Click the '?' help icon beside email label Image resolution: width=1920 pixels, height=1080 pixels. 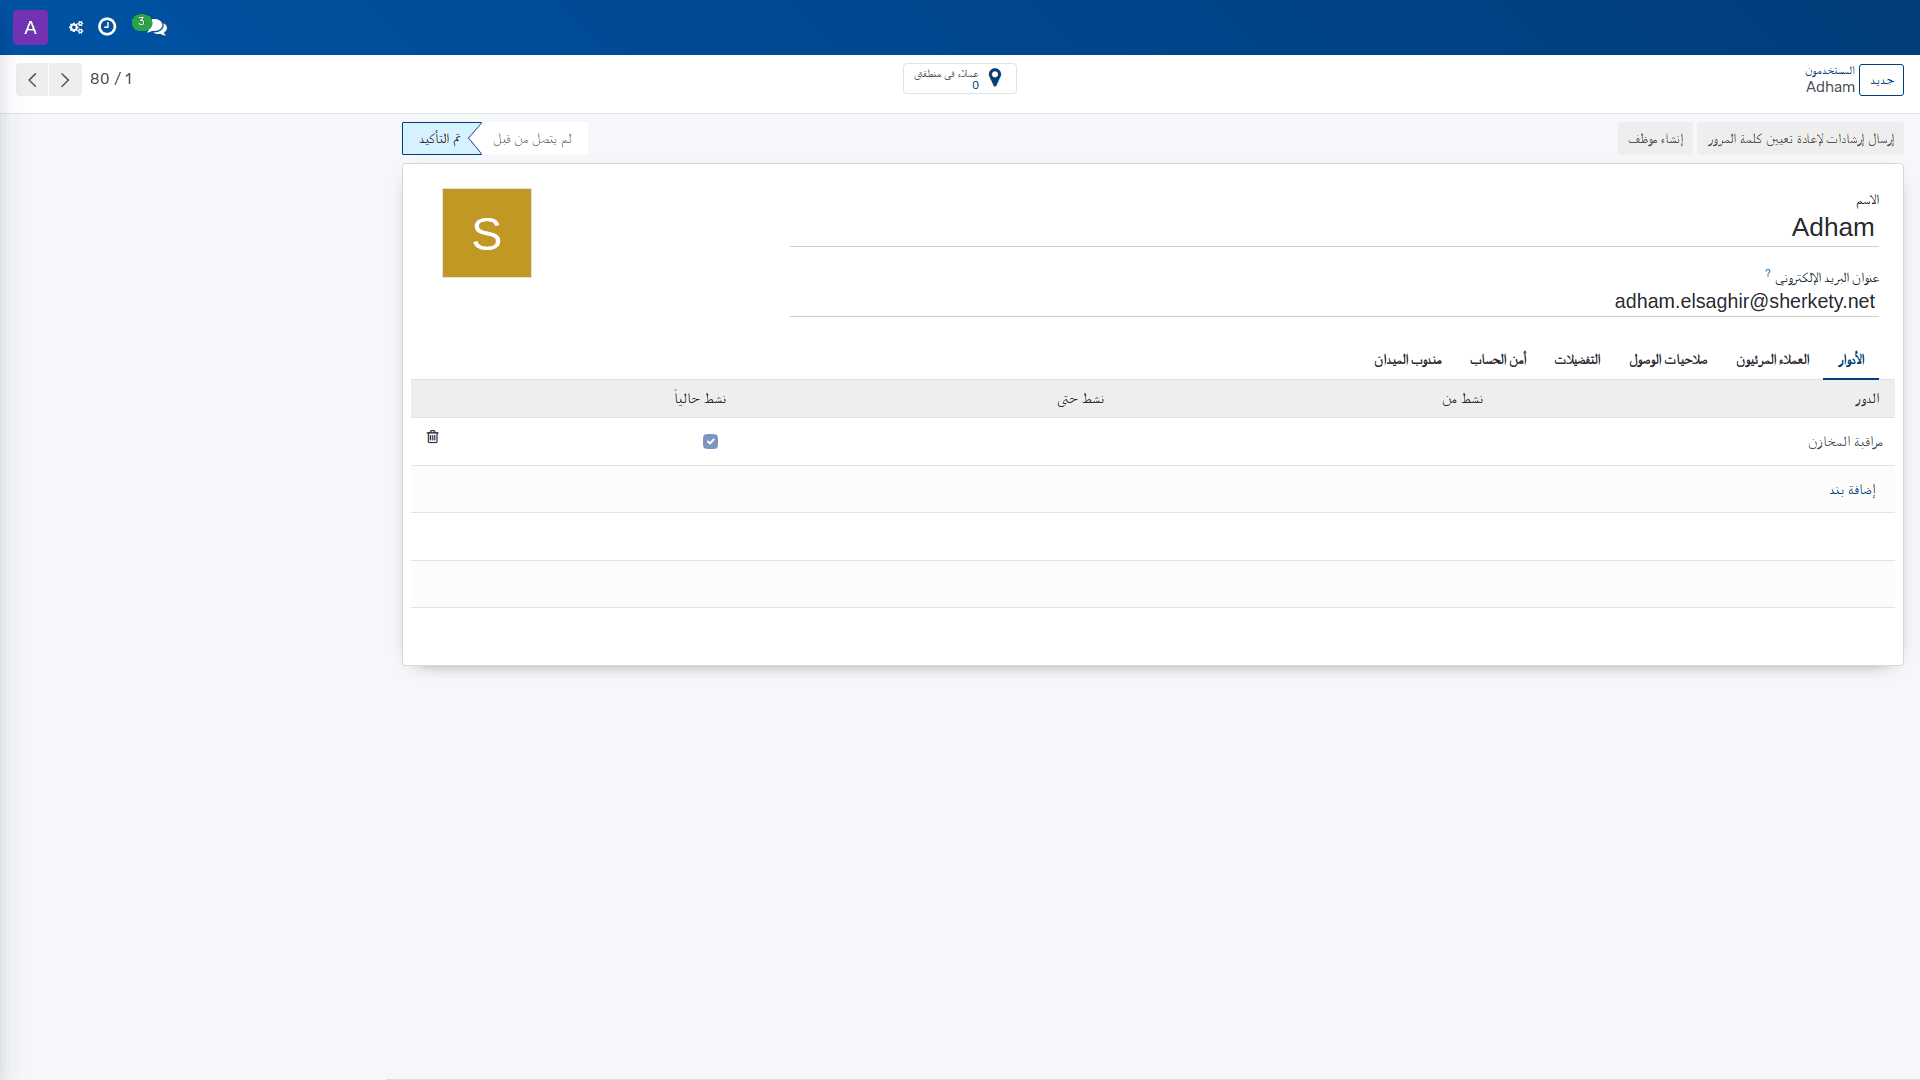(1768, 273)
